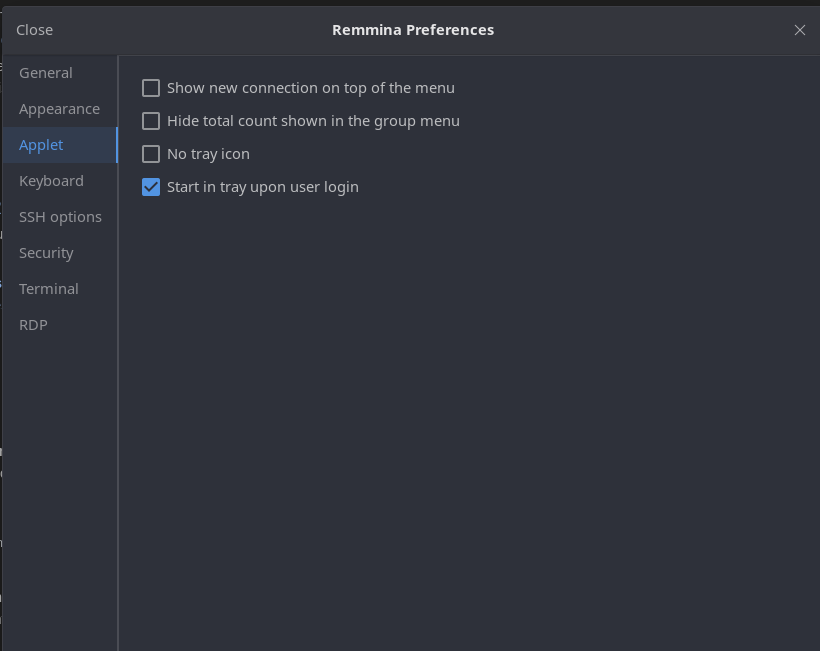Check the No tray icon box
820x651 pixels.
tap(151, 154)
